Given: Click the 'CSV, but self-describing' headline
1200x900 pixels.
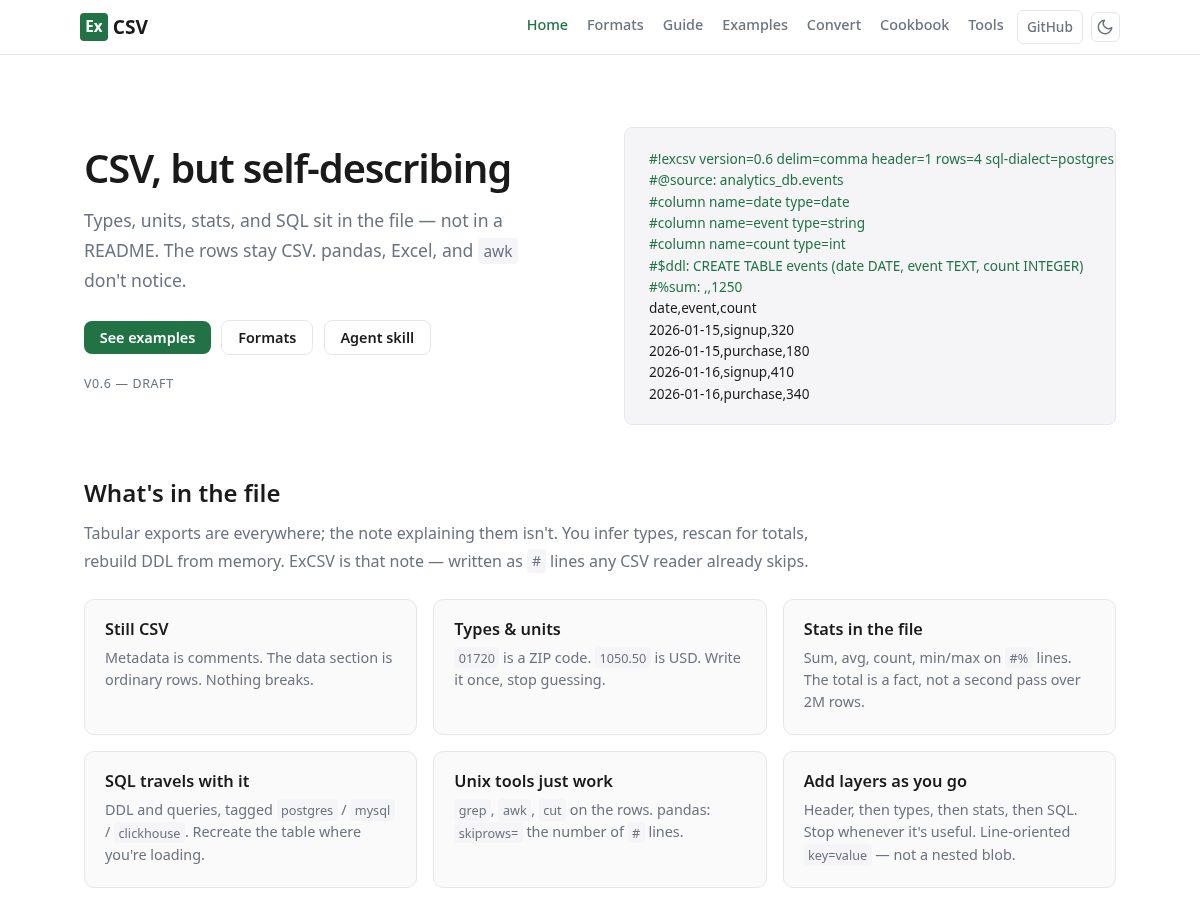Looking at the screenshot, I should click(297, 169).
